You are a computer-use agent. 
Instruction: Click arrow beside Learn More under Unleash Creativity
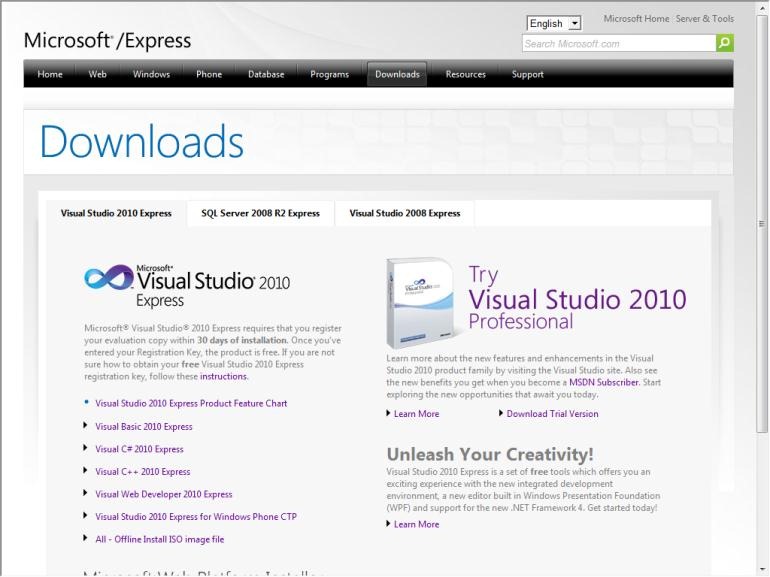pos(388,523)
